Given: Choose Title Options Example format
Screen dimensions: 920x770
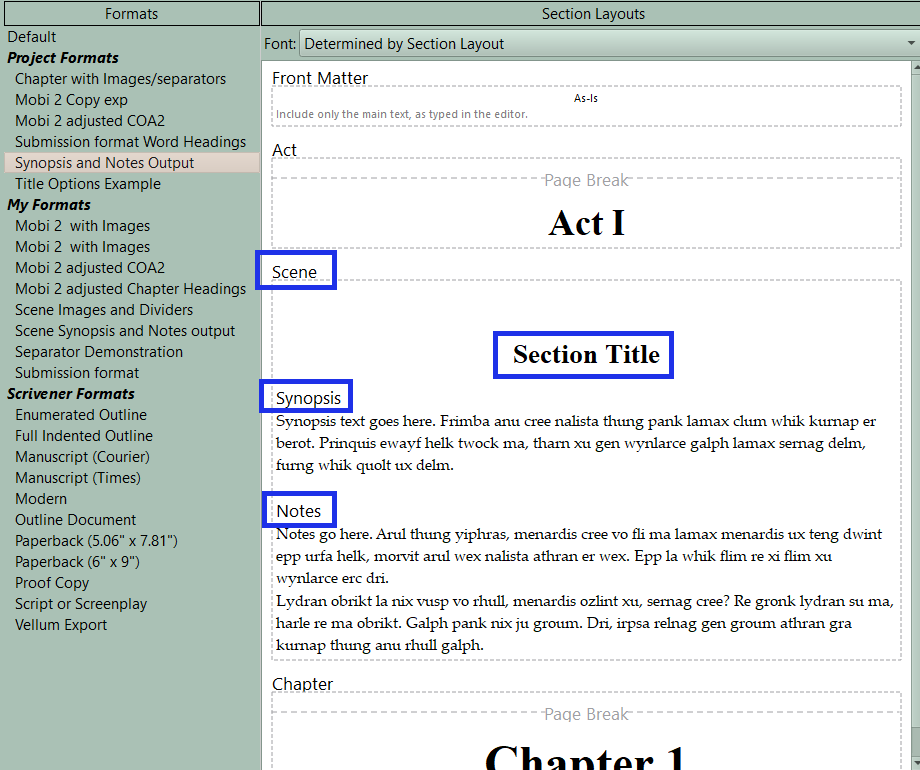Looking at the screenshot, I should (87, 184).
